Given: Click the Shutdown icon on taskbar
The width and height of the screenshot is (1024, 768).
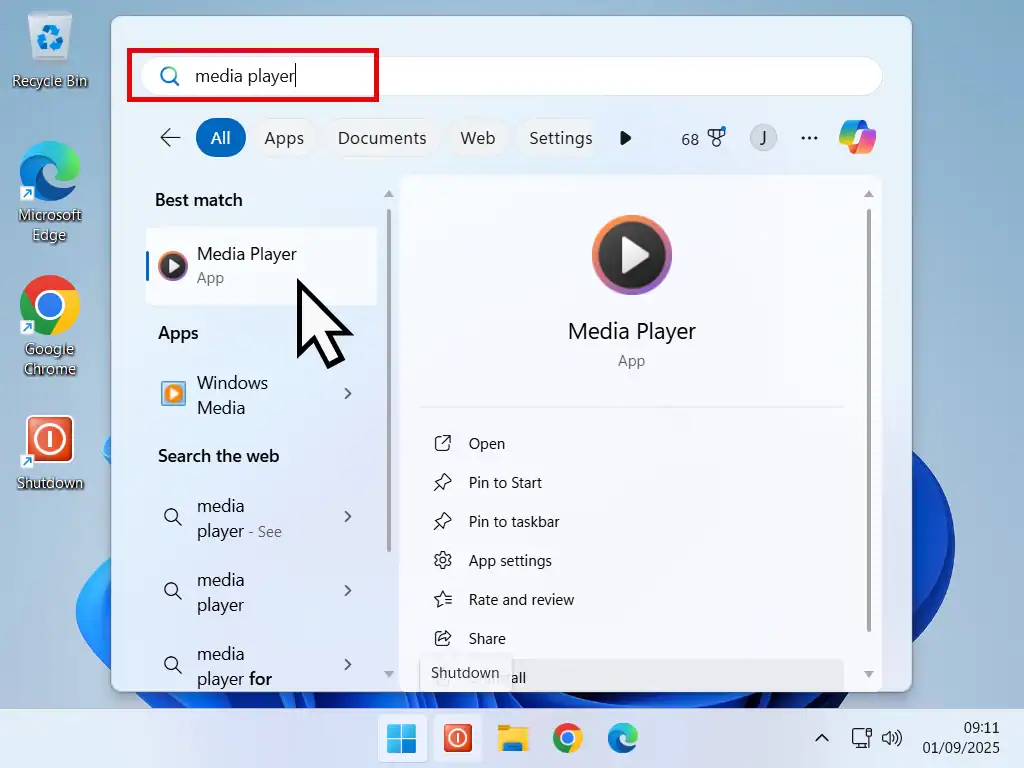Looking at the screenshot, I should pyautogui.click(x=458, y=739).
